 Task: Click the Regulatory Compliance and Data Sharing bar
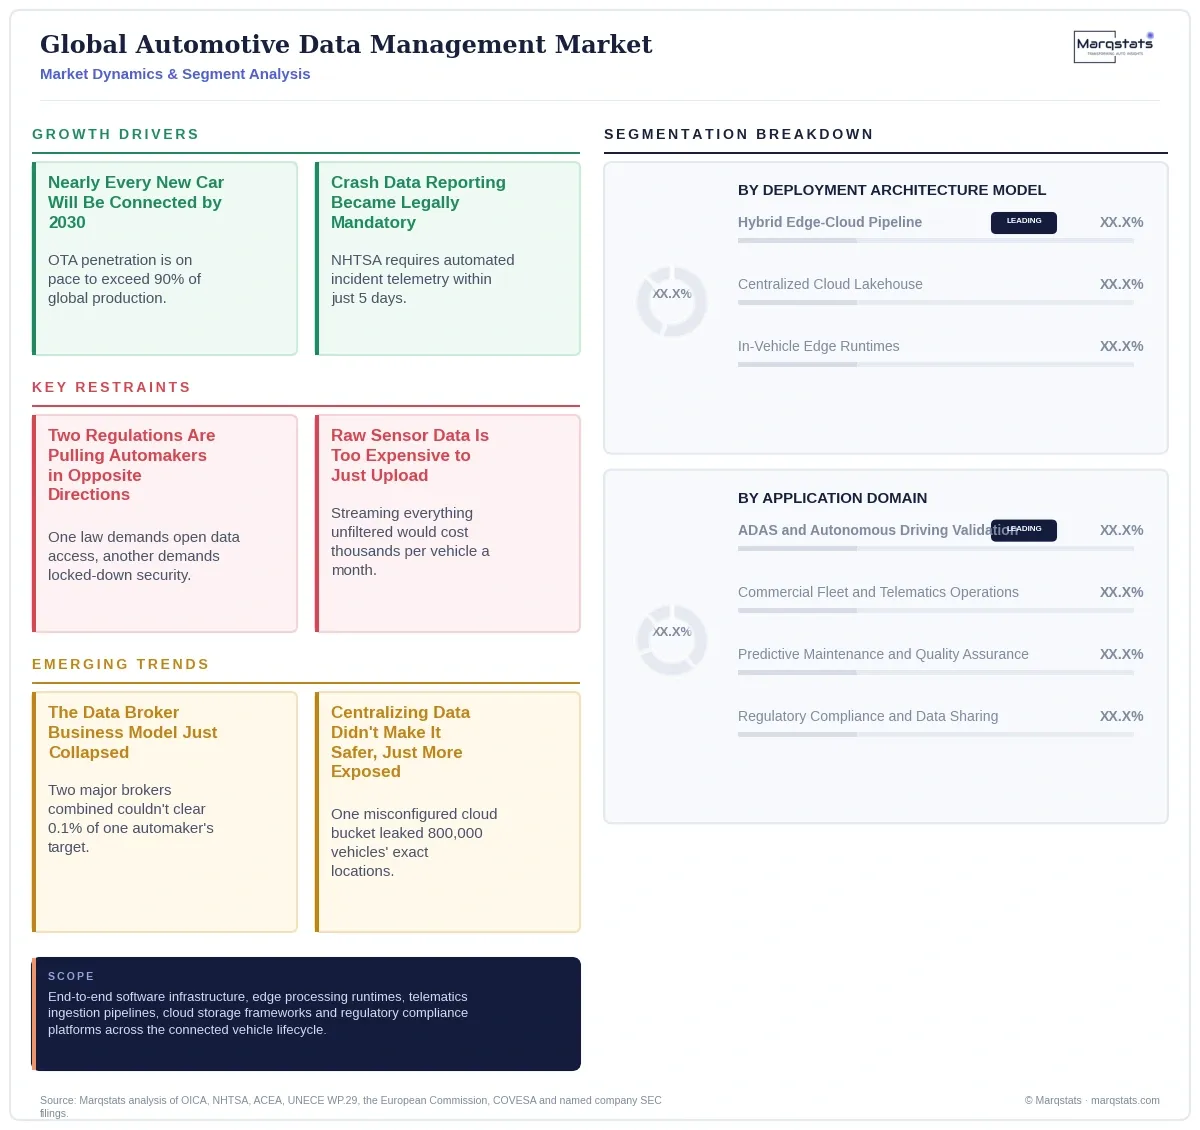pos(936,735)
